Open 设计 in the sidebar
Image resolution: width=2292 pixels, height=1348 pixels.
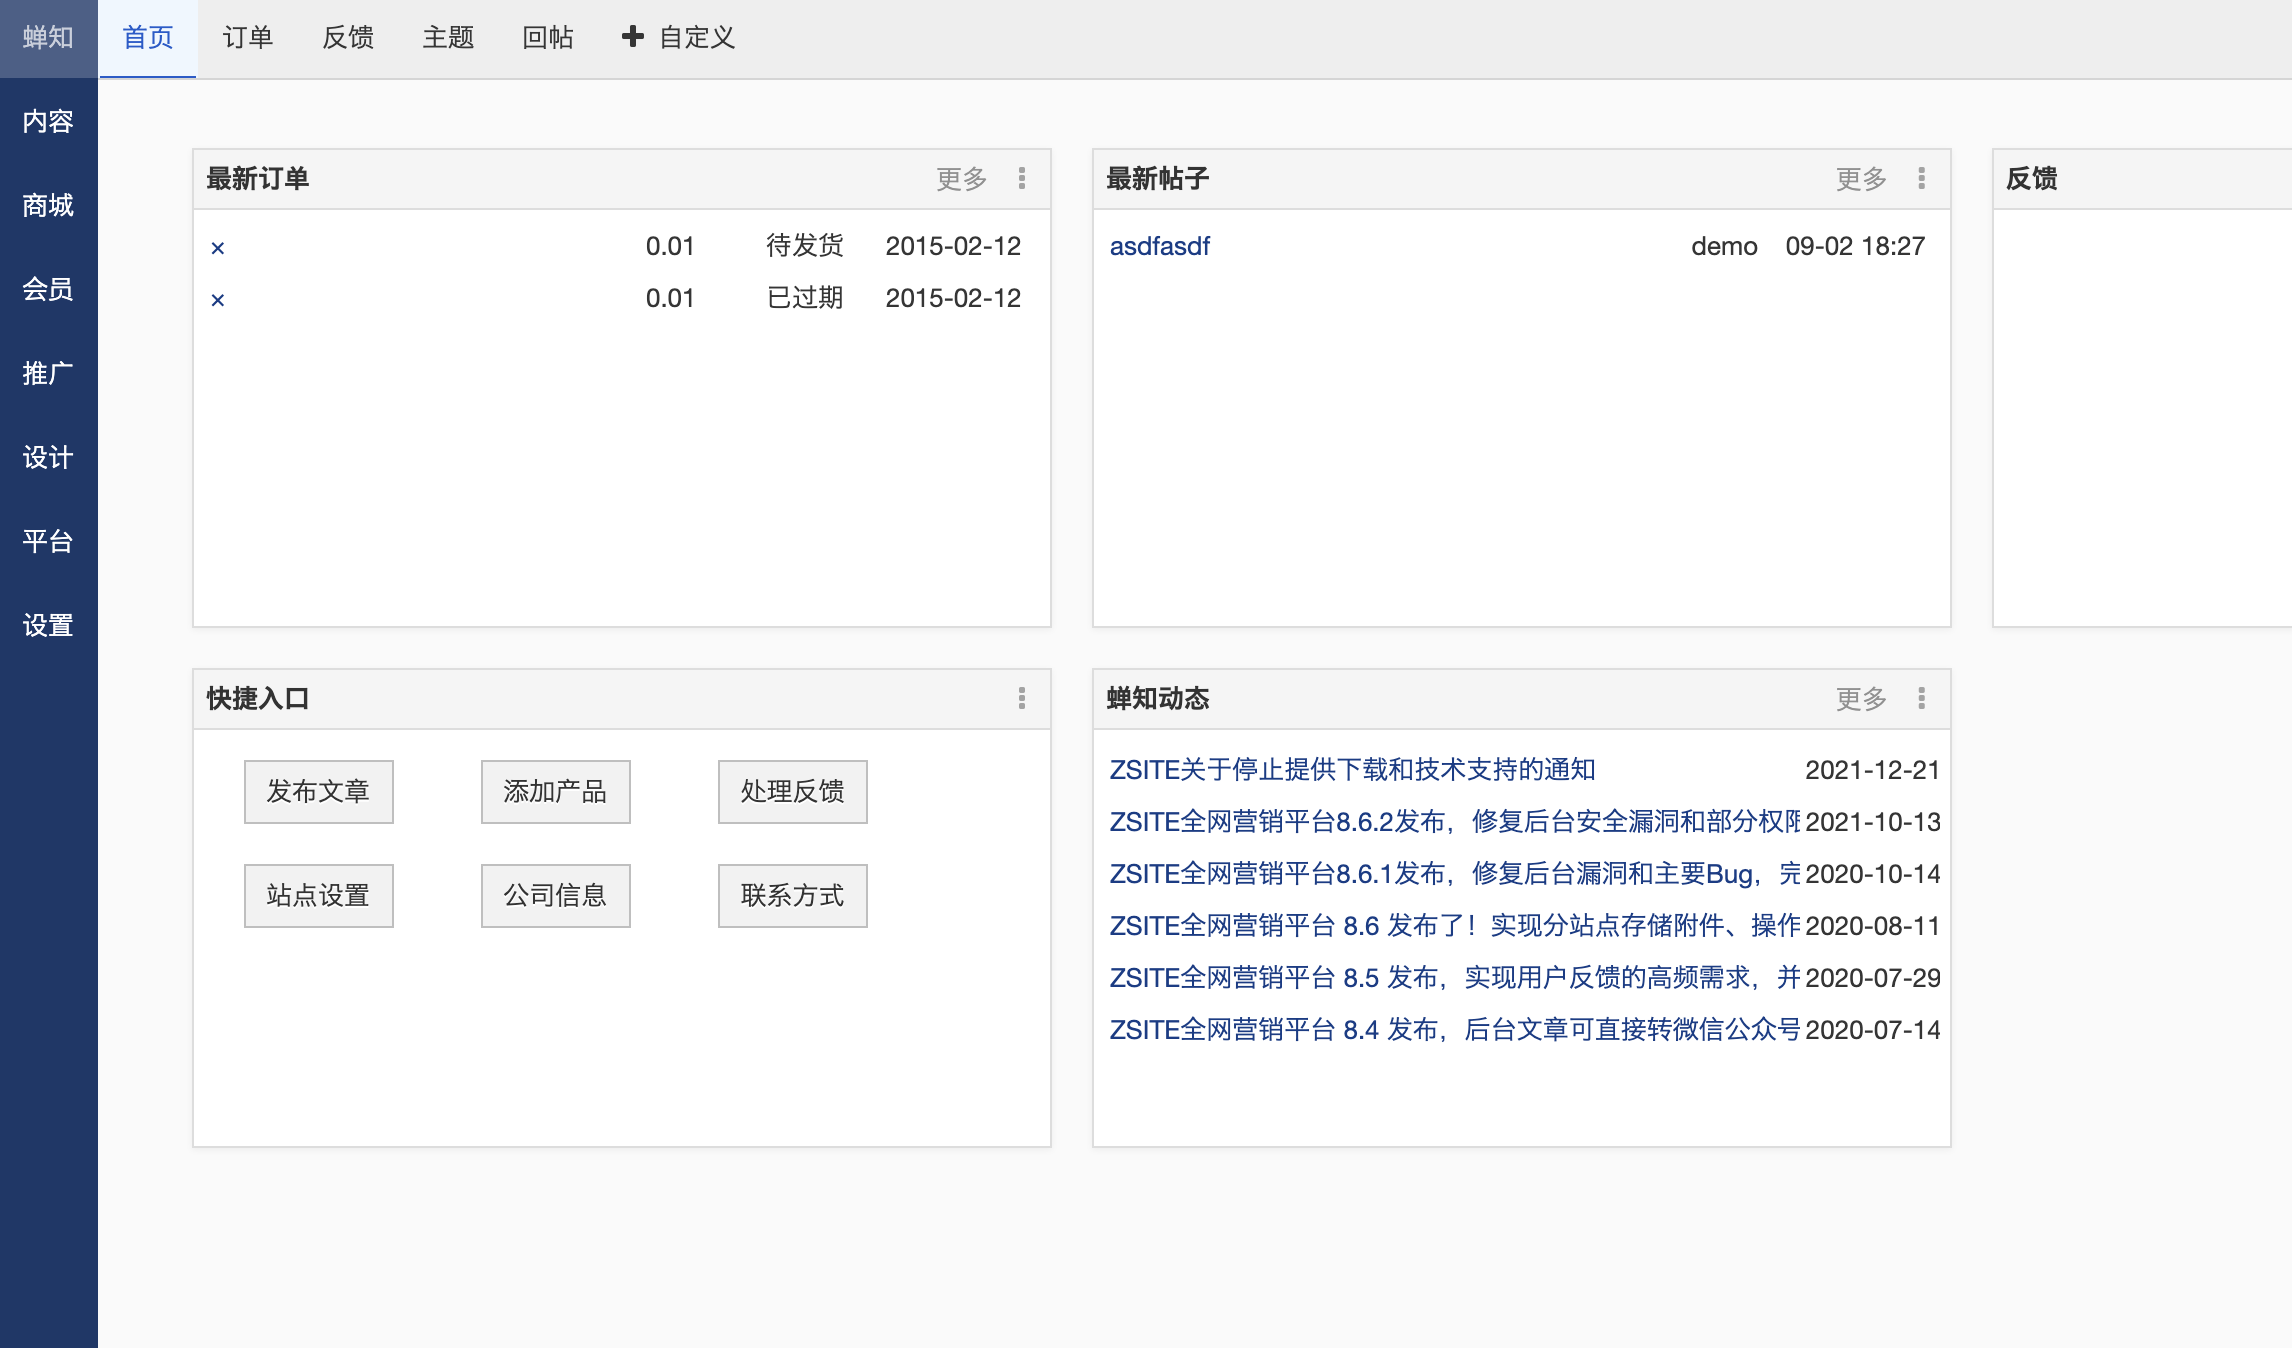click(48, 457)
